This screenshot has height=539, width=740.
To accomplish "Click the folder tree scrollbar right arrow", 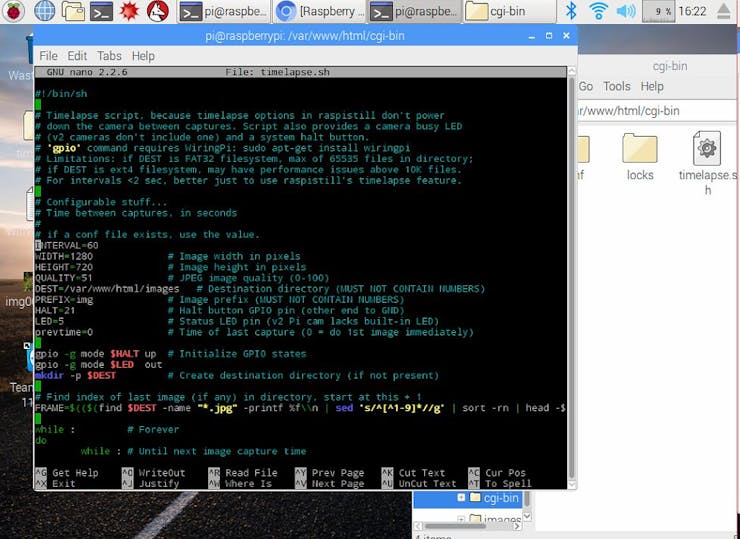I will pyautogui.click(x=517, y=526).
